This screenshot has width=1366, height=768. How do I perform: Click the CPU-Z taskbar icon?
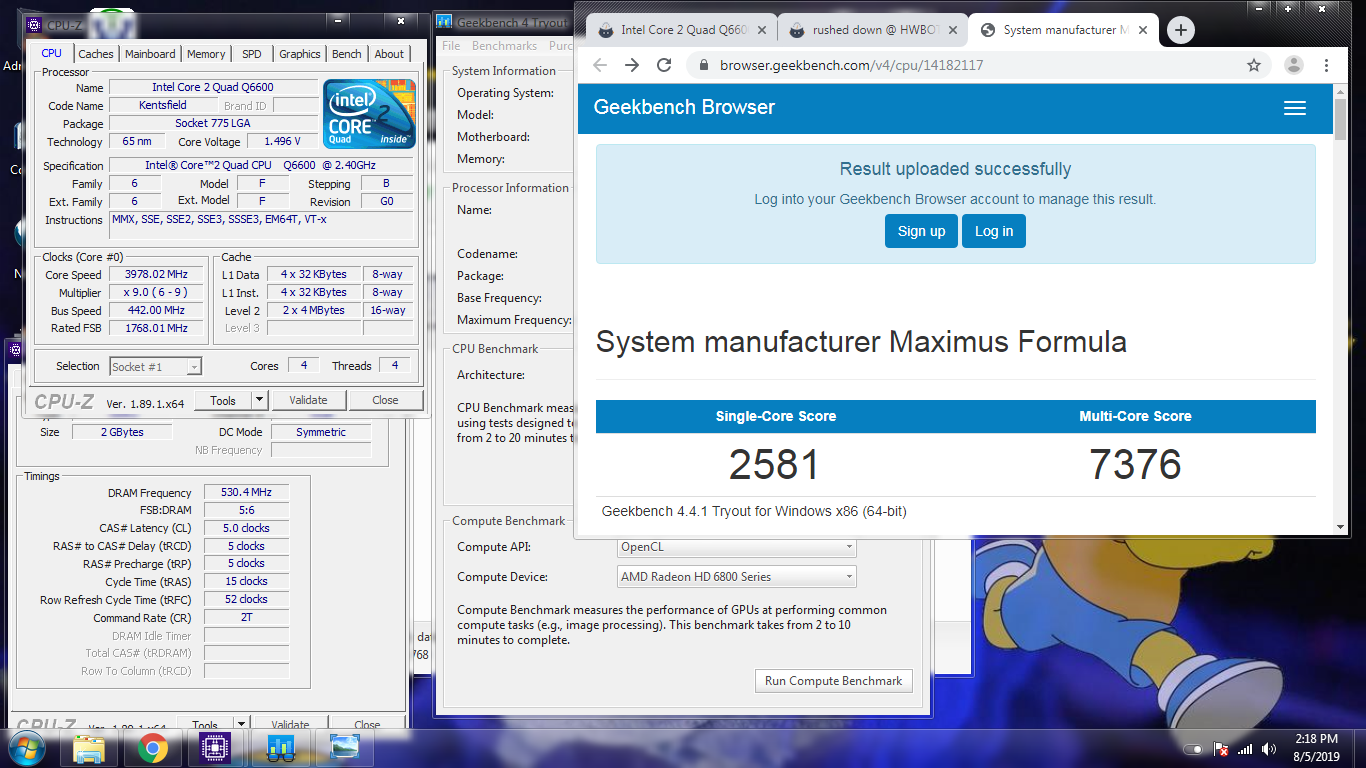coord(215,748)
